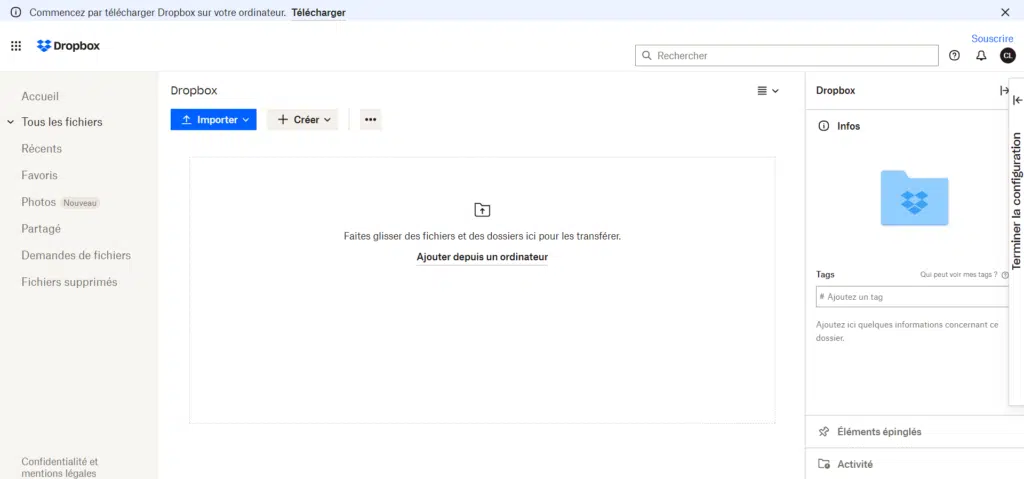This screenshot has height=479, width=1024.
Task: Click the Dropbox title in details panel
Action: tap(835, 91)
